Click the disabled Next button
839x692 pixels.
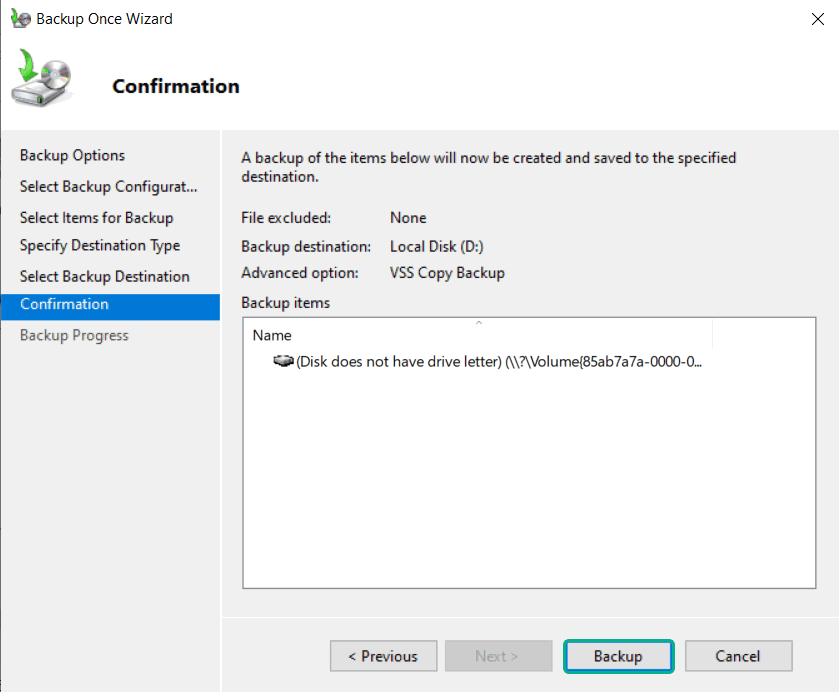click(498, 656)
